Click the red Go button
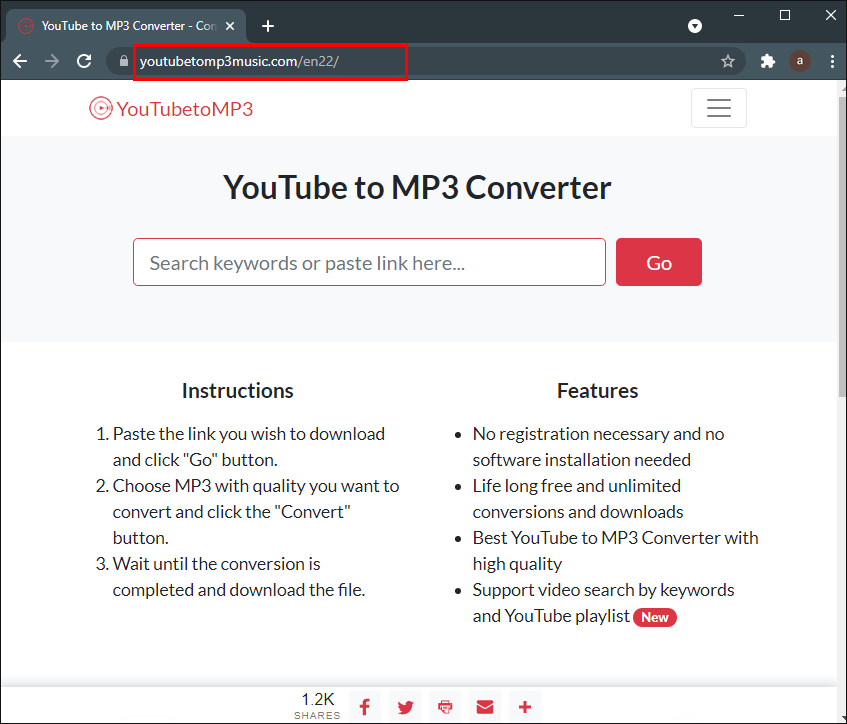Image resolution: width=847 pixels, height=724 pixels. pos(658,262)
